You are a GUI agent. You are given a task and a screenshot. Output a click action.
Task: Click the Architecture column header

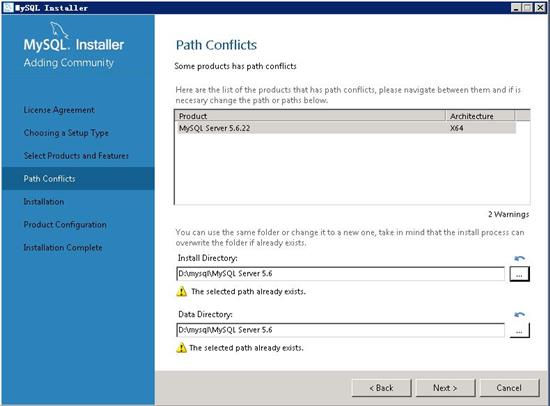480,116
